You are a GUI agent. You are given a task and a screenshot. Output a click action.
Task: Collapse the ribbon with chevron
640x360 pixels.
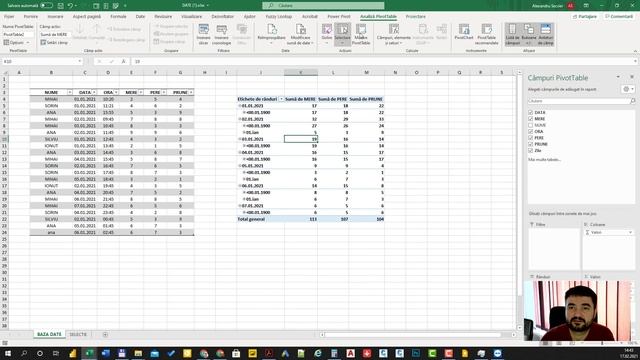[x=635, y=51]
